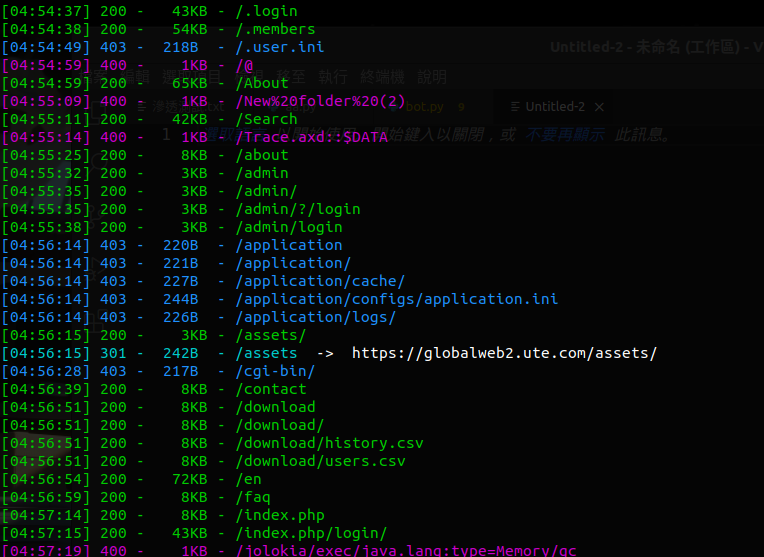
Task: Open the 說明 menu in VS Code
Action: tap(432, 77)
